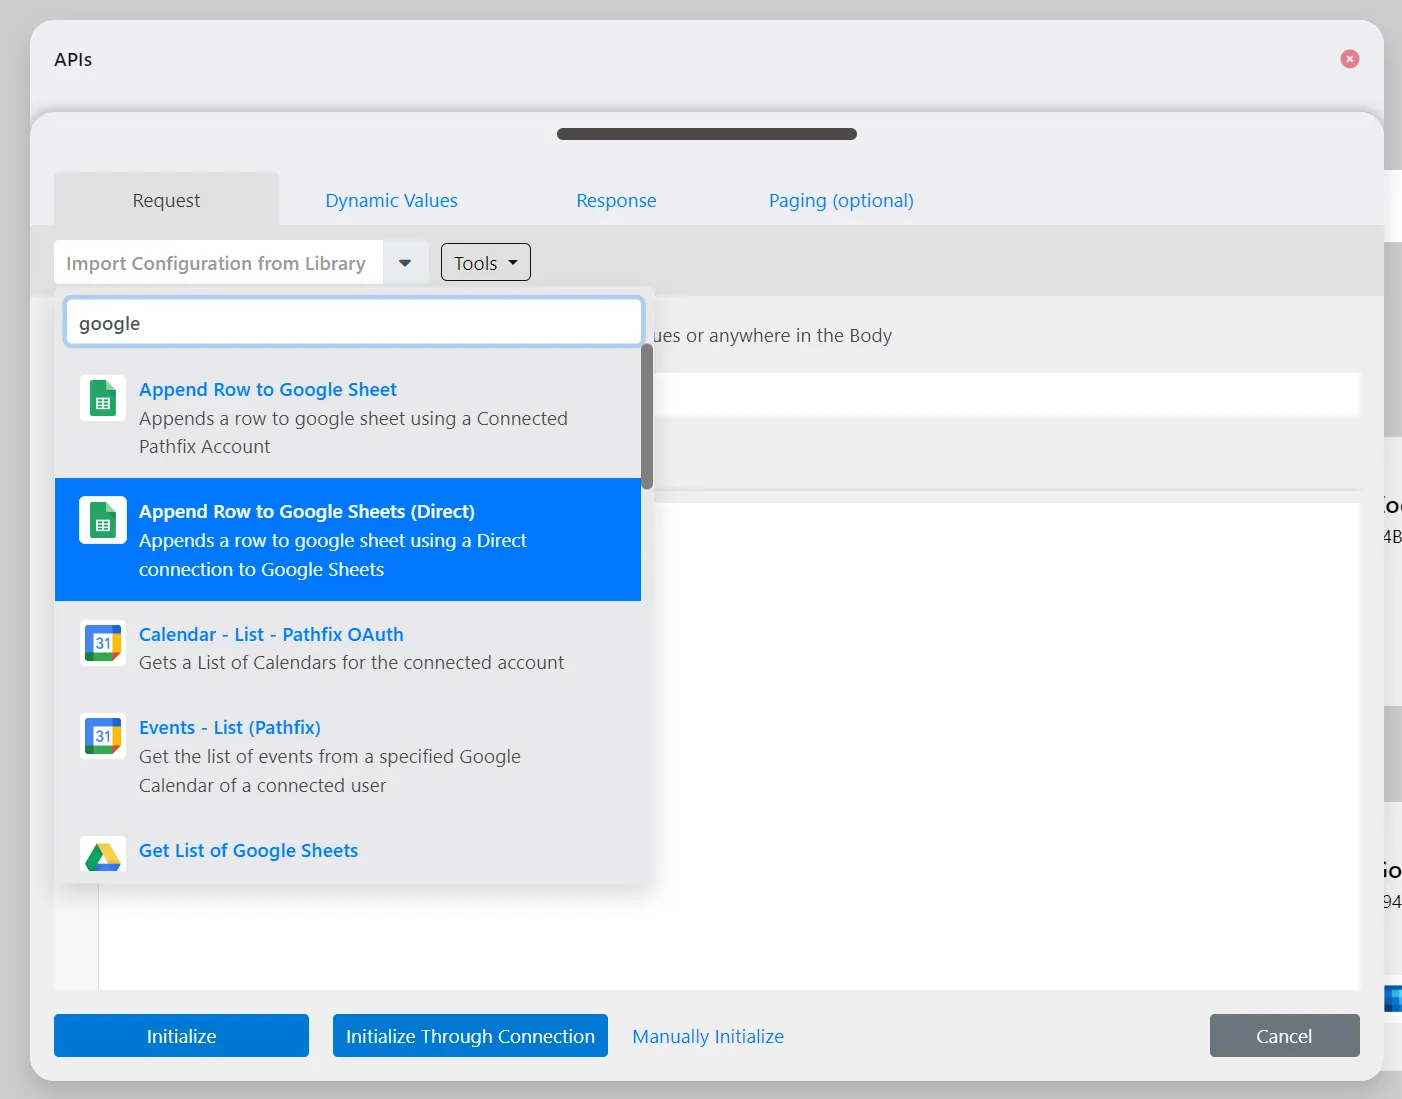Switch to the Request tab
1402x1099 pixels.
[166, 200]
